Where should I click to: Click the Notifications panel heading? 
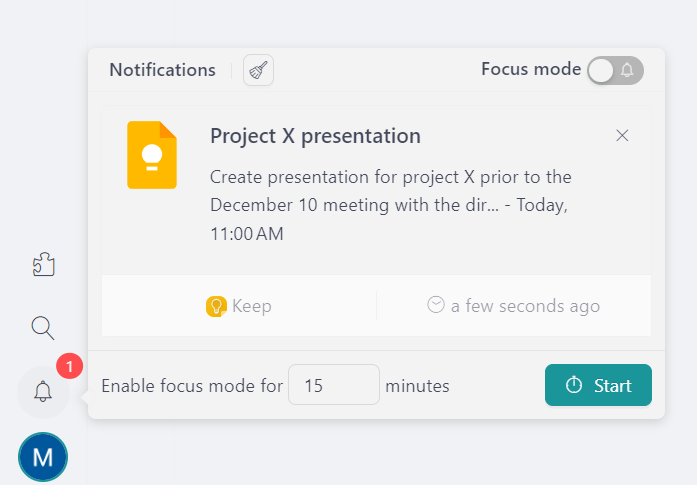tap(162, 70)
